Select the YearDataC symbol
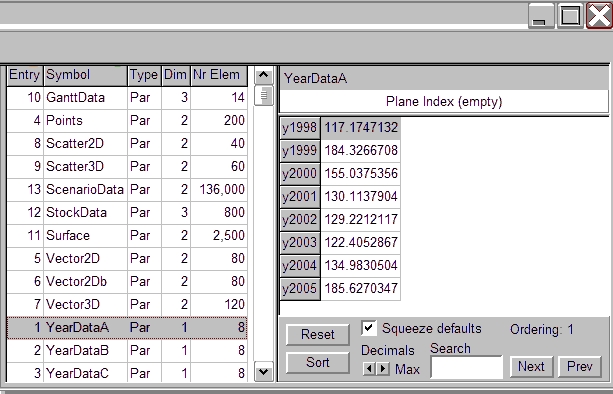Screen dimensions: 613x394 click(127, 373)
